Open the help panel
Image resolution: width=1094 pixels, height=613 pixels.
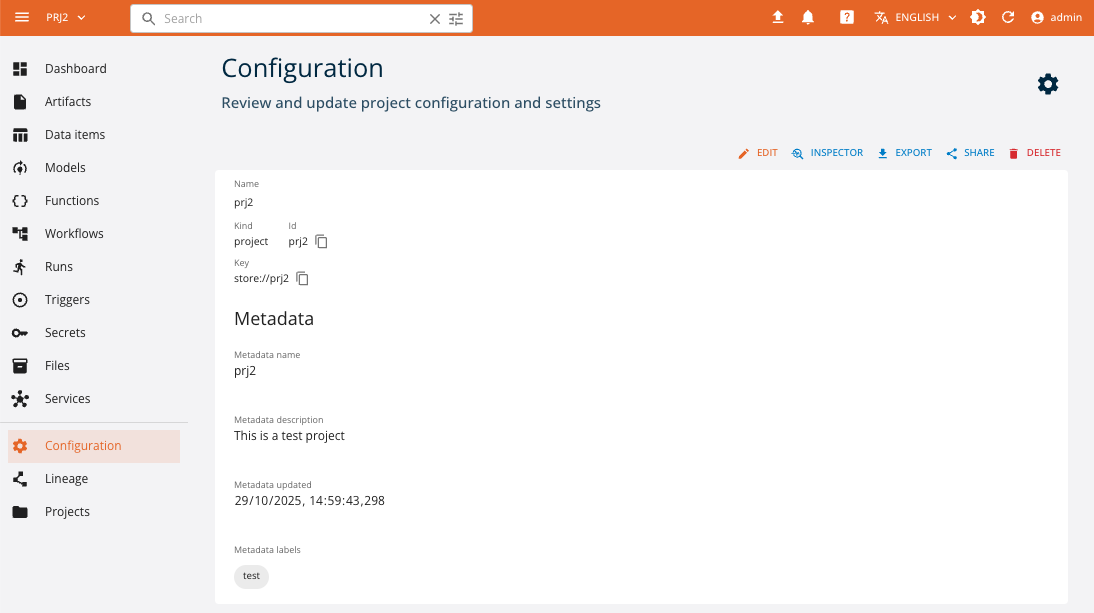846,17
